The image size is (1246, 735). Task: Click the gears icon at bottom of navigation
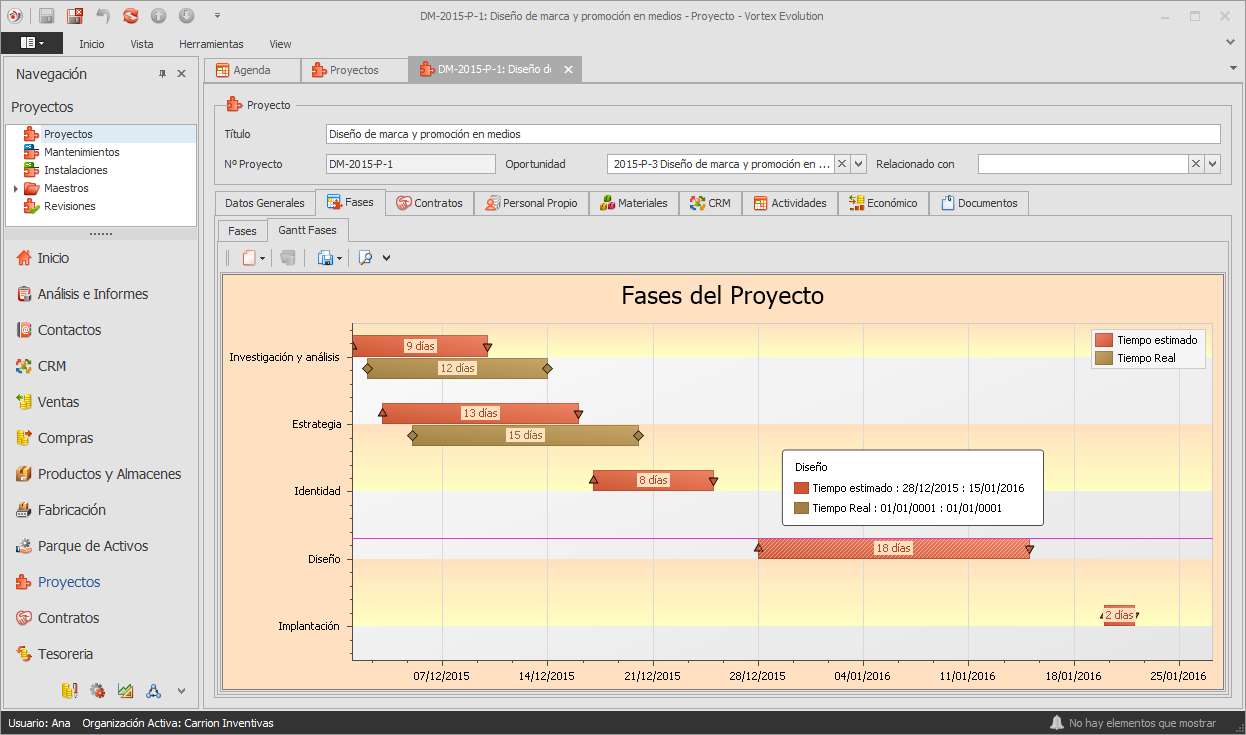click(x=97, y=690)
